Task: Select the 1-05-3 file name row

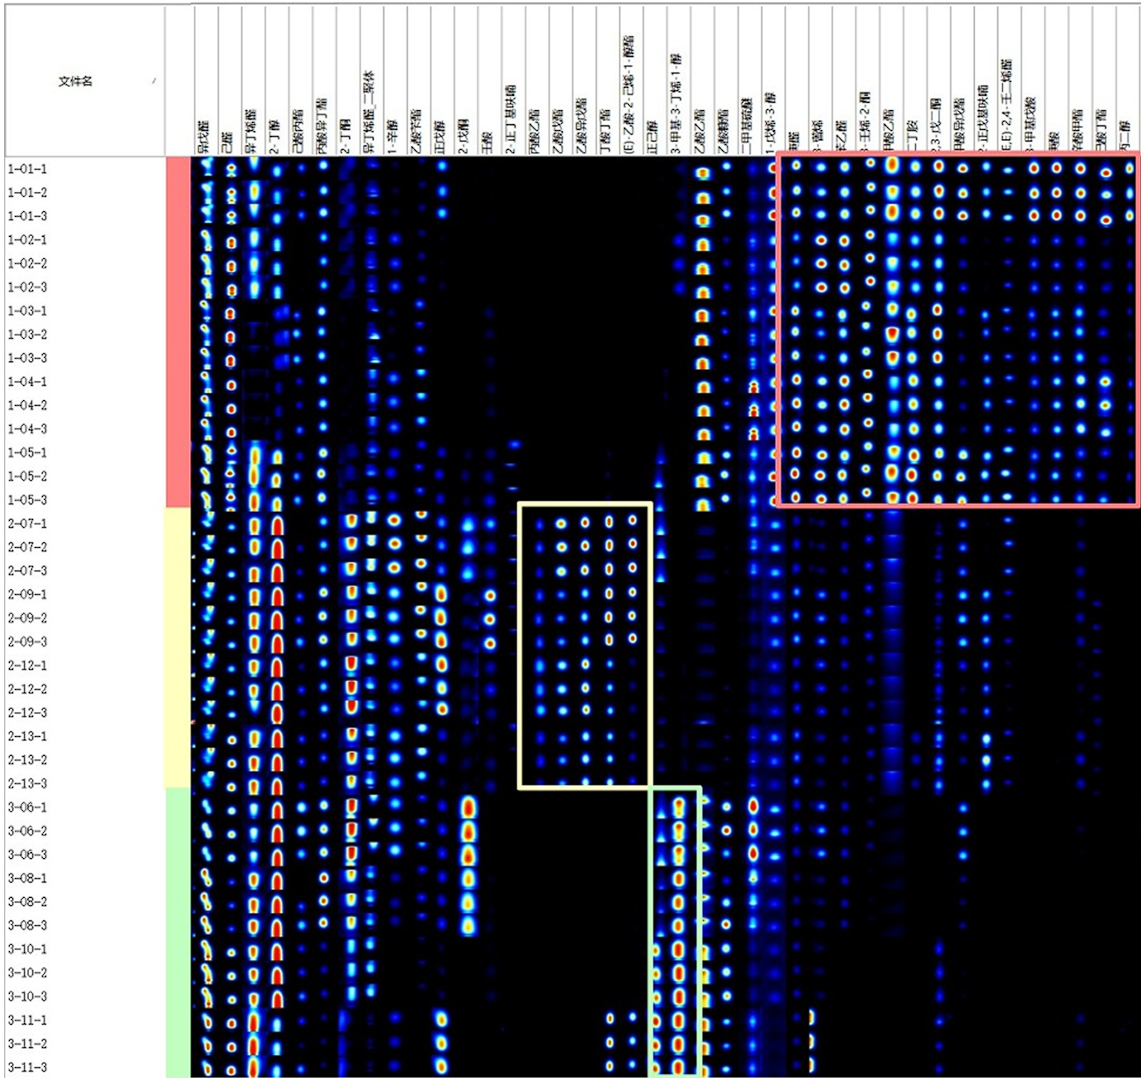Action: (x=27, y=500)
